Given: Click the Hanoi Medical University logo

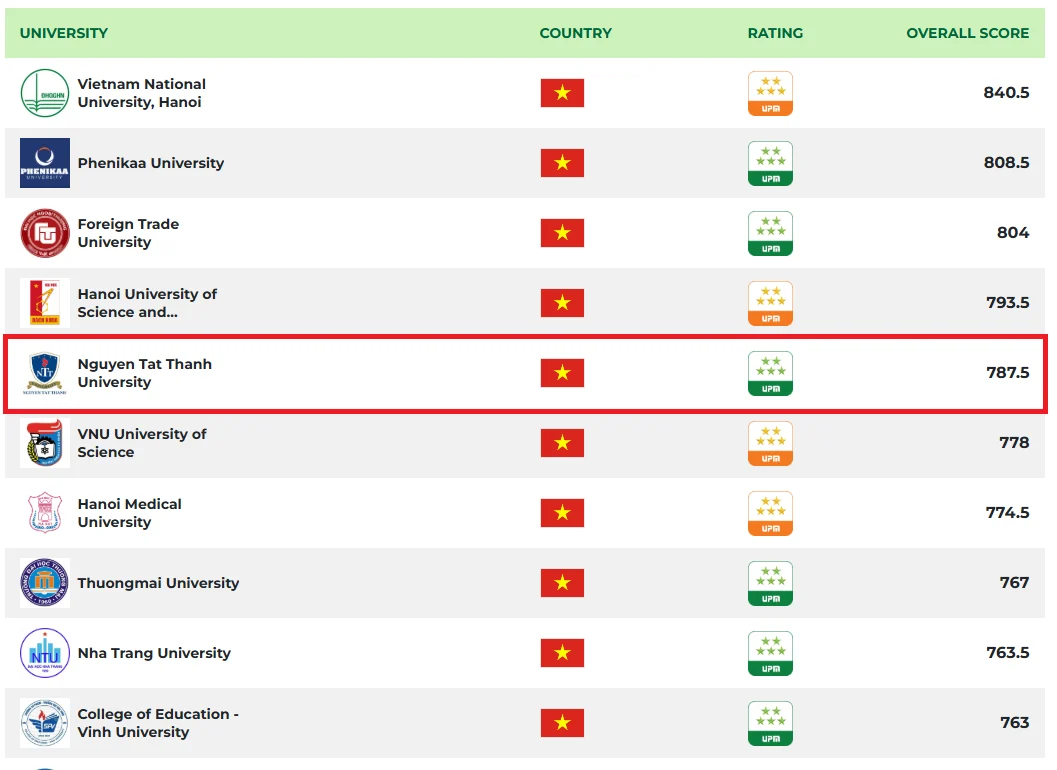Looking at the screenshot, I should pos(44,513).
